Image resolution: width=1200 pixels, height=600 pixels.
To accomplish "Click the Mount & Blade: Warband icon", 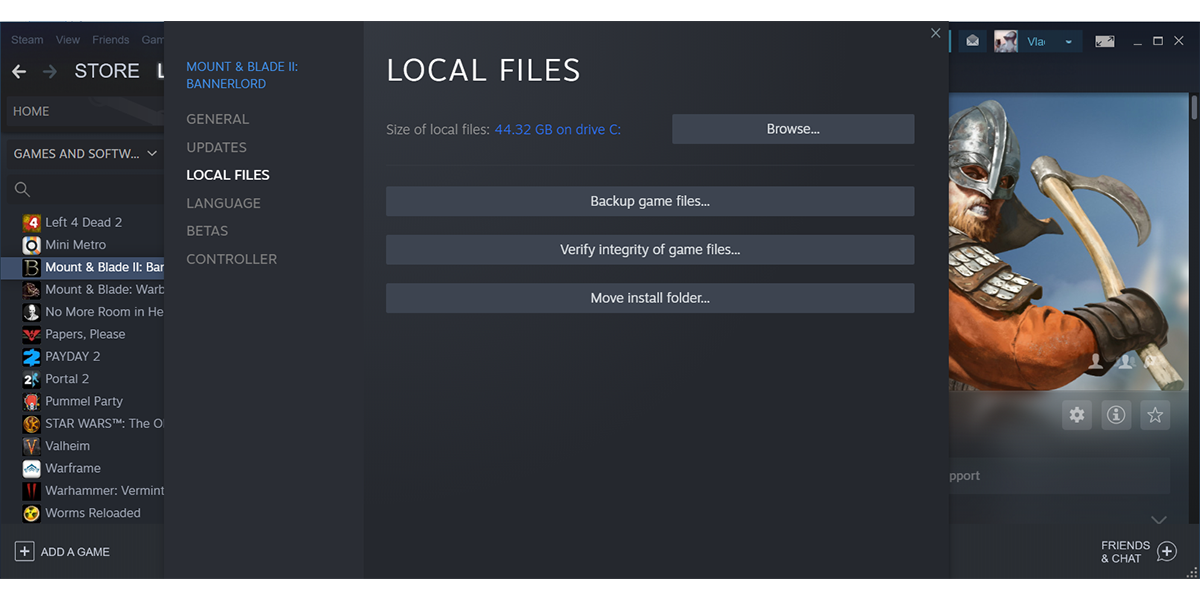I will click(x=31, y=289).
